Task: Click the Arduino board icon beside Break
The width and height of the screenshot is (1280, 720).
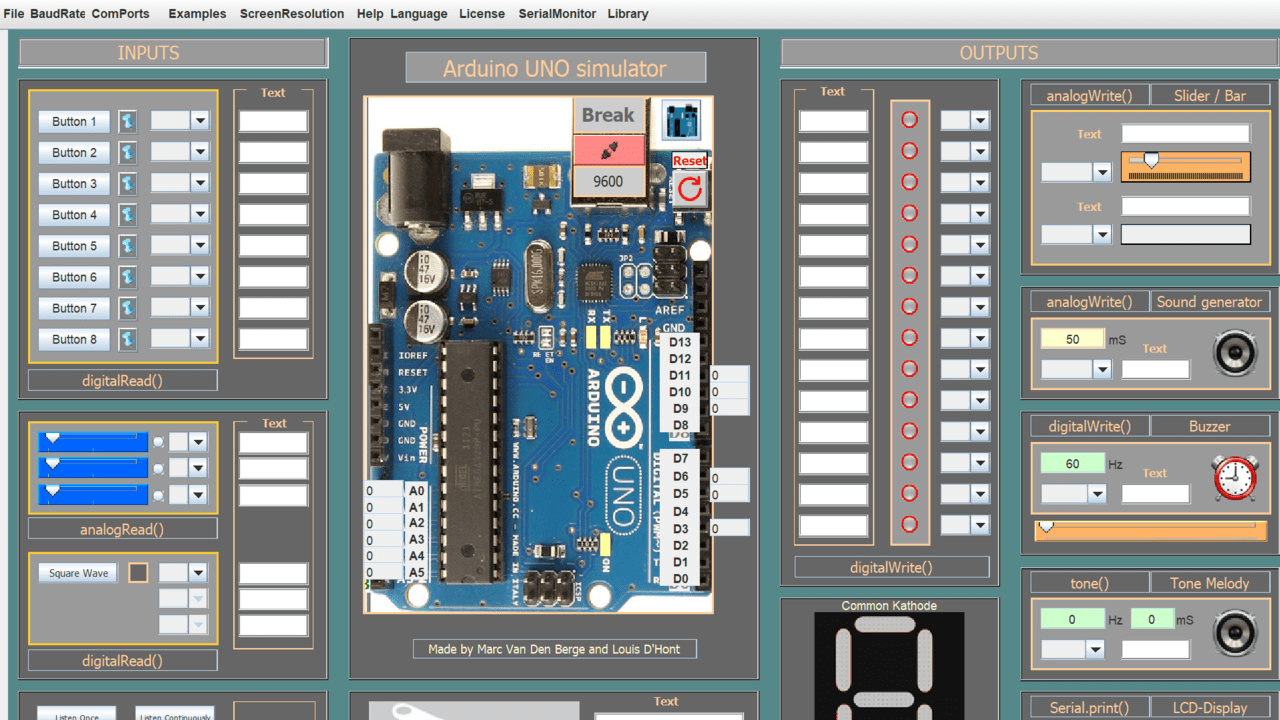Action: (x=681, y=120)
